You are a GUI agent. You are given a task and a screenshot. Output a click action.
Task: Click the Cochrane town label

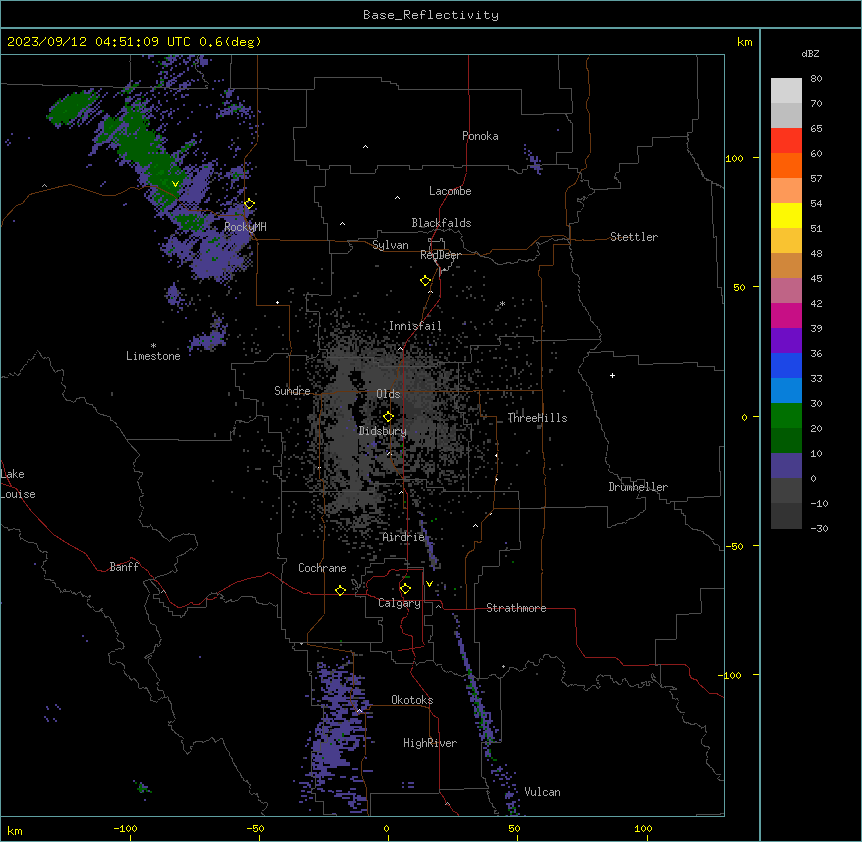pyautogui.click(x=322, y=568)
